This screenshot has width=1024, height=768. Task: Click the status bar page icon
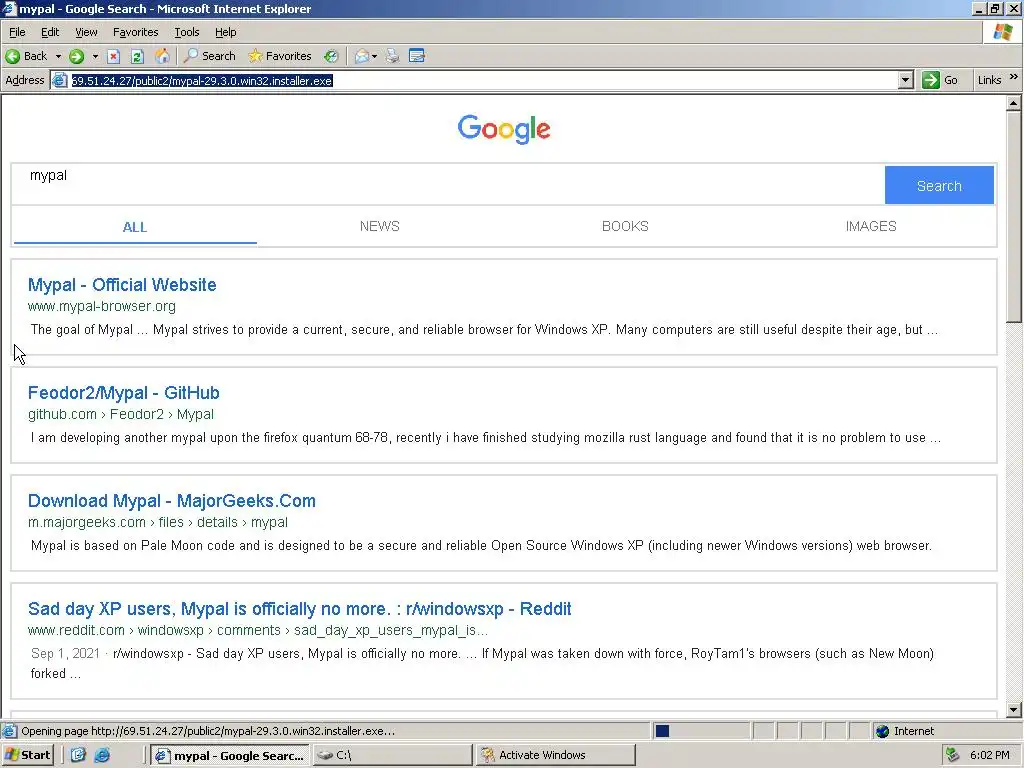9,731
